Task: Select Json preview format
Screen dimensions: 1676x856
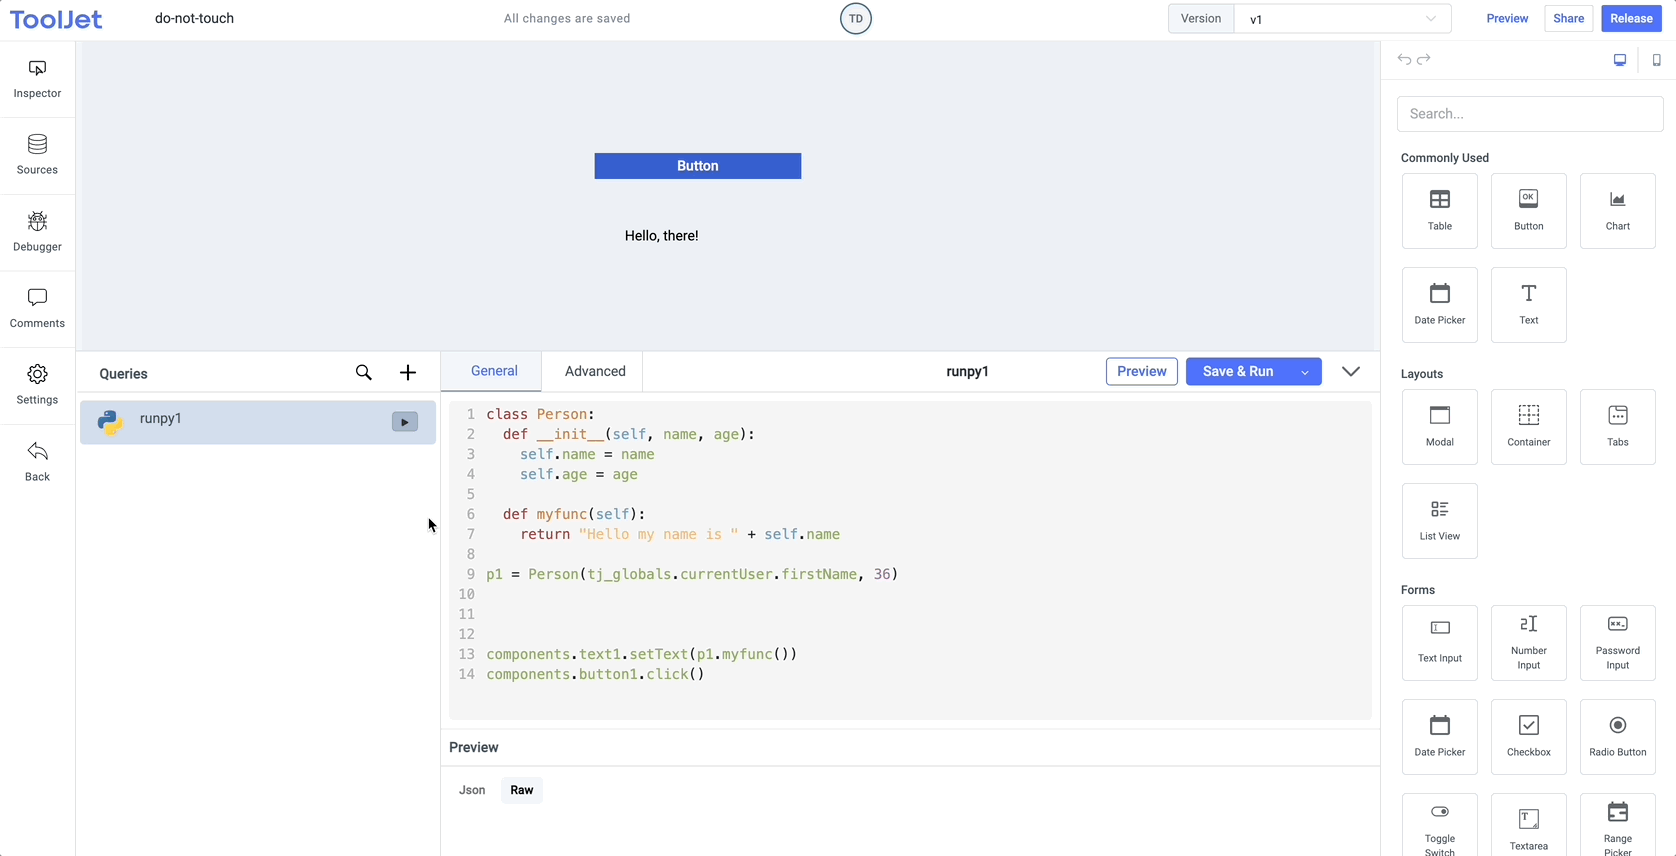Action: pyautogui.click(x=472, y=790)
